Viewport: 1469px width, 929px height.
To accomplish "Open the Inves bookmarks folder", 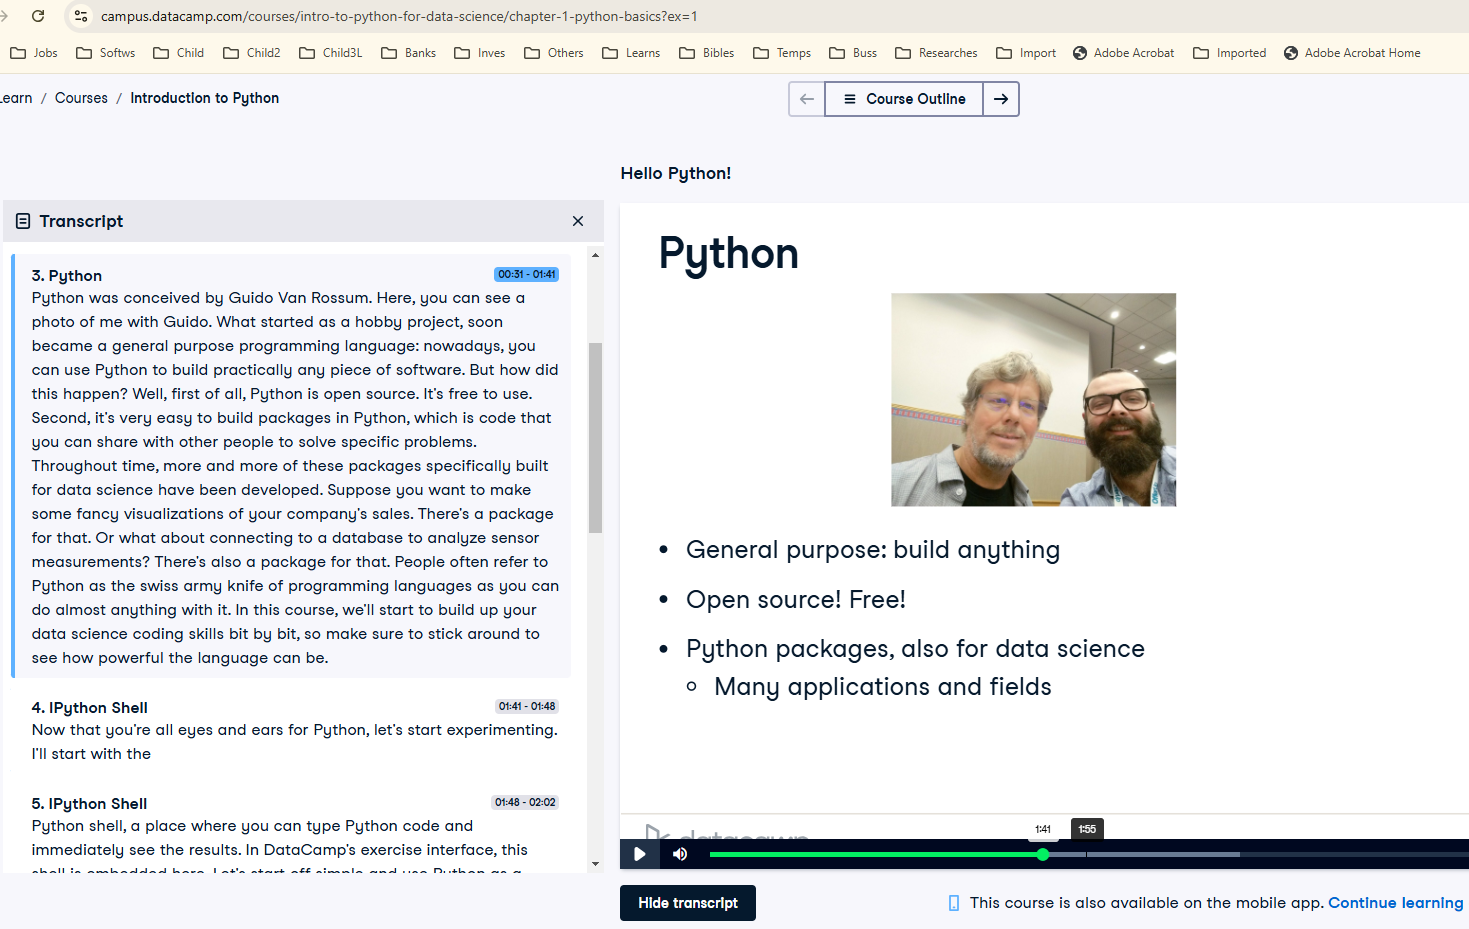I will coord(480,53).
